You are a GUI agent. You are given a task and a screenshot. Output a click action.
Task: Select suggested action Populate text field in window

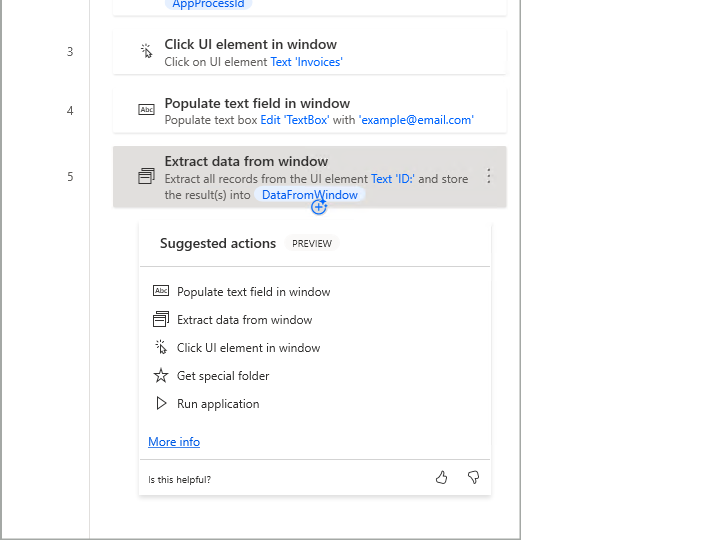pyautogui.click(x=253, y=292)
